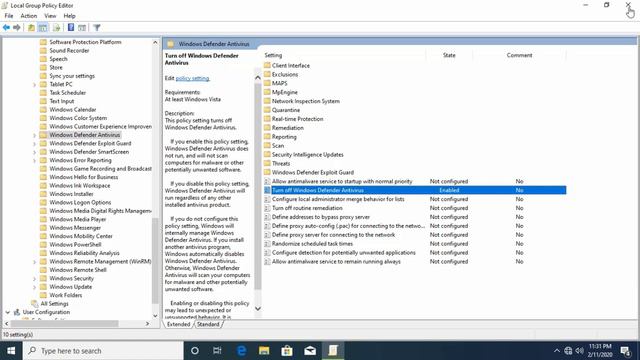This screenshot has width=640, height=360.
Task: Sort by the State column header
Action: pyautogui.click(x=449, y=55)
